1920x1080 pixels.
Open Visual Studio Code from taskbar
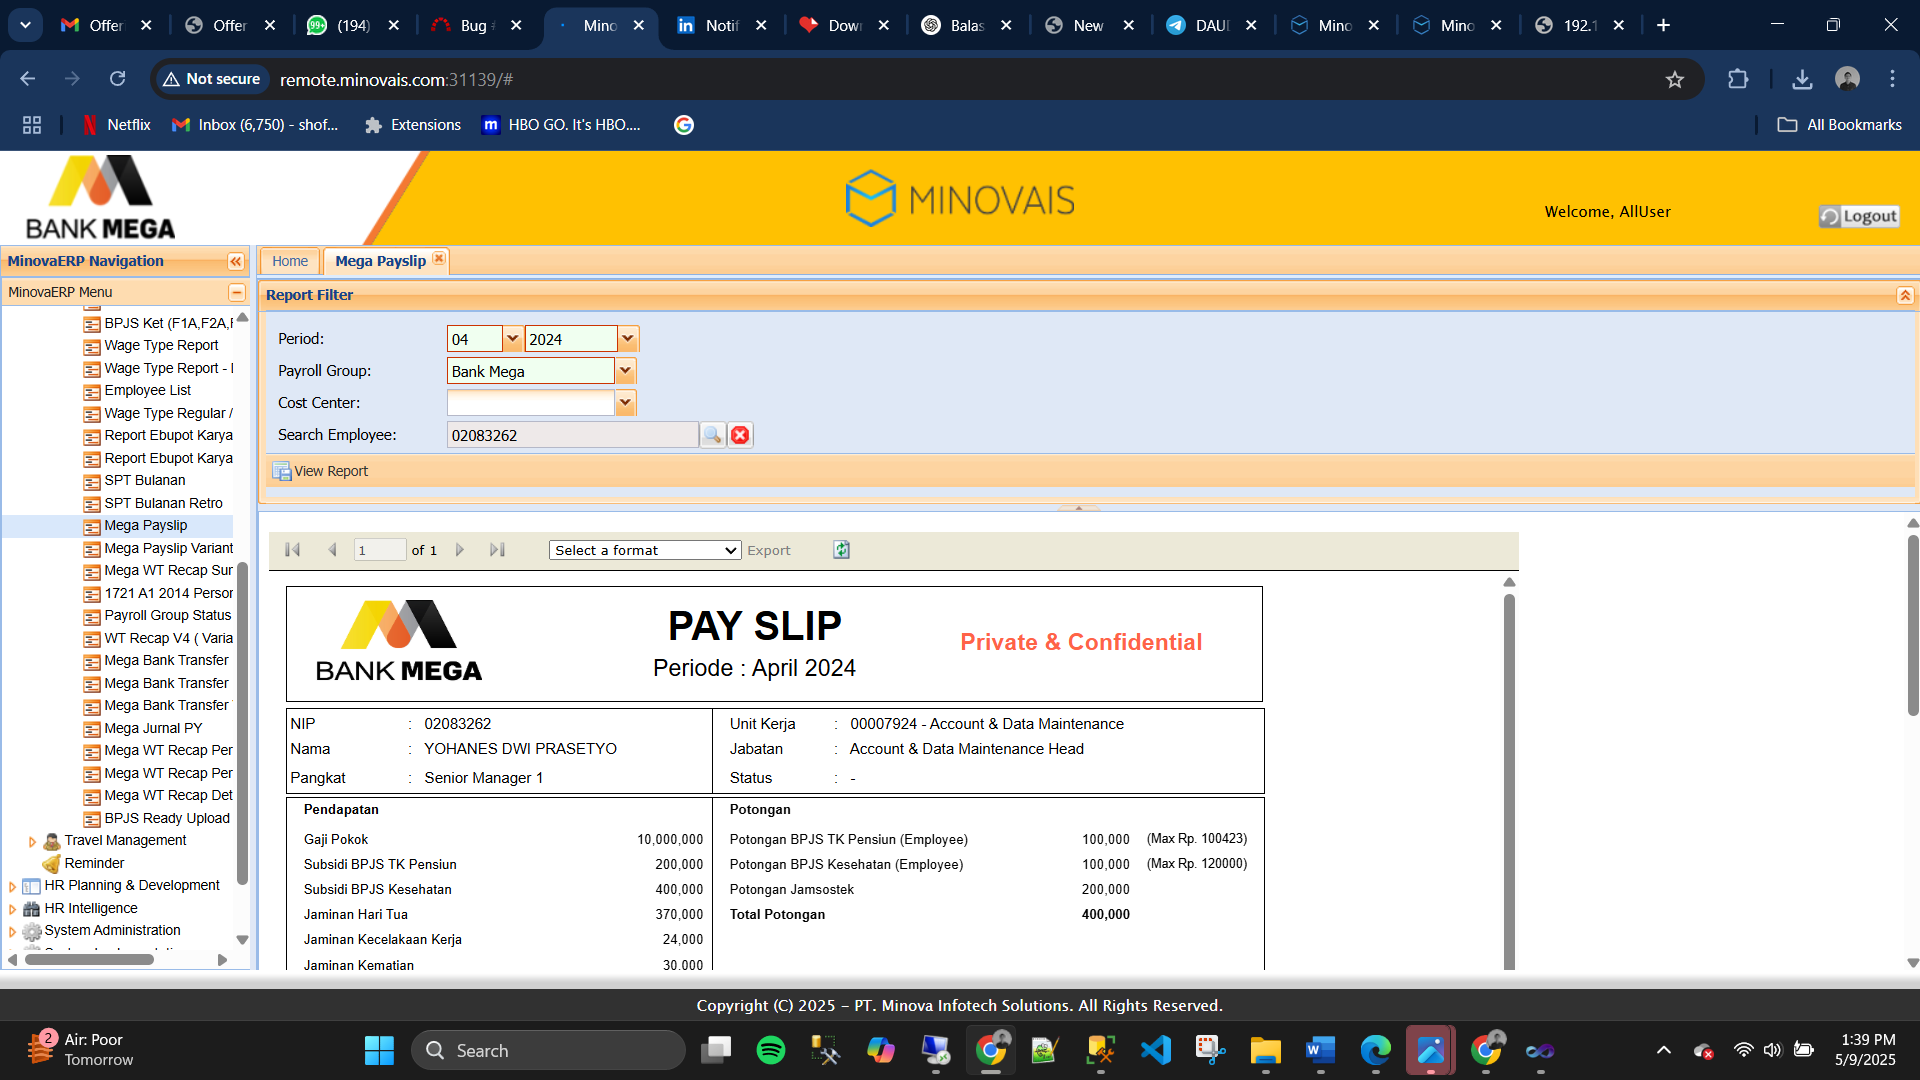1155,1050
